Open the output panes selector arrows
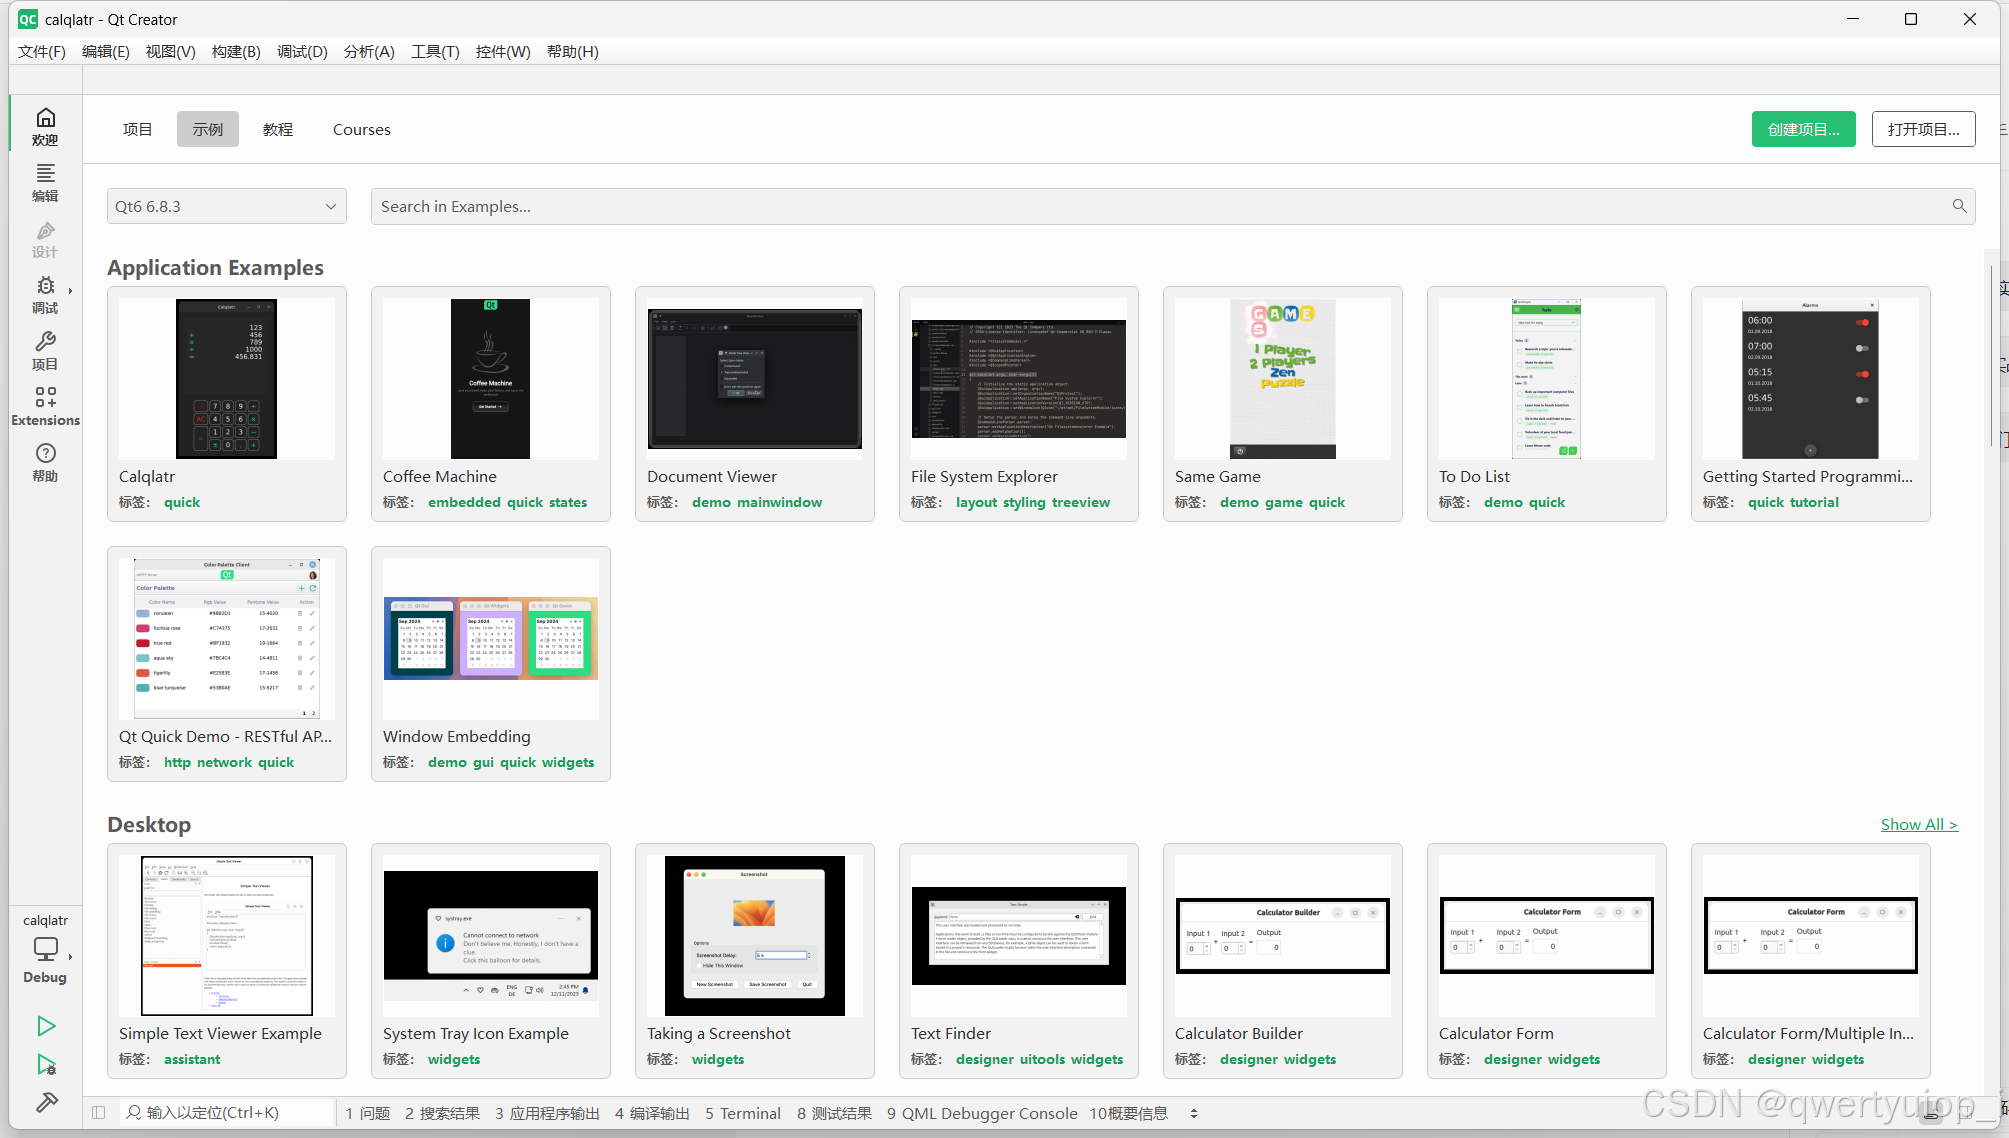The height and width of the screenshot is (1138, 2009). tap(1193, 1113)
